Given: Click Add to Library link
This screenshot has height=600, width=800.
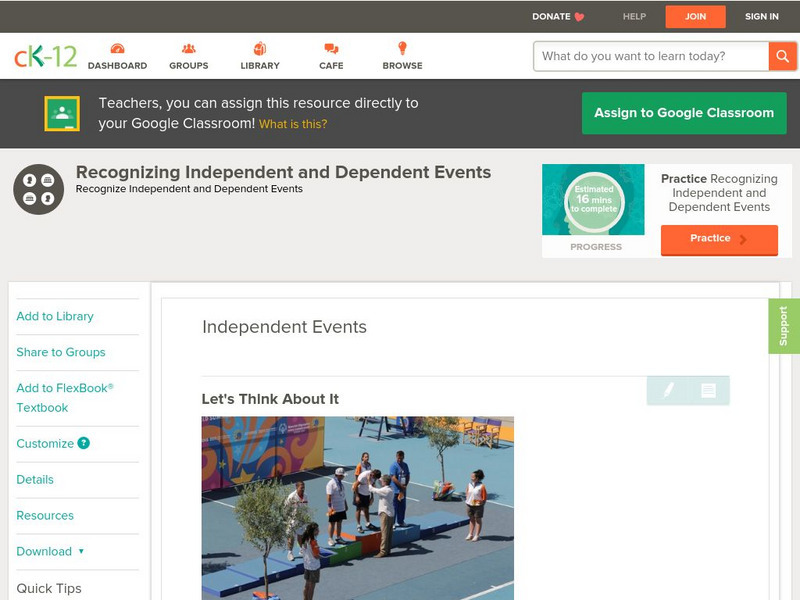Looking at the screenshot, I should coord(55,316).
